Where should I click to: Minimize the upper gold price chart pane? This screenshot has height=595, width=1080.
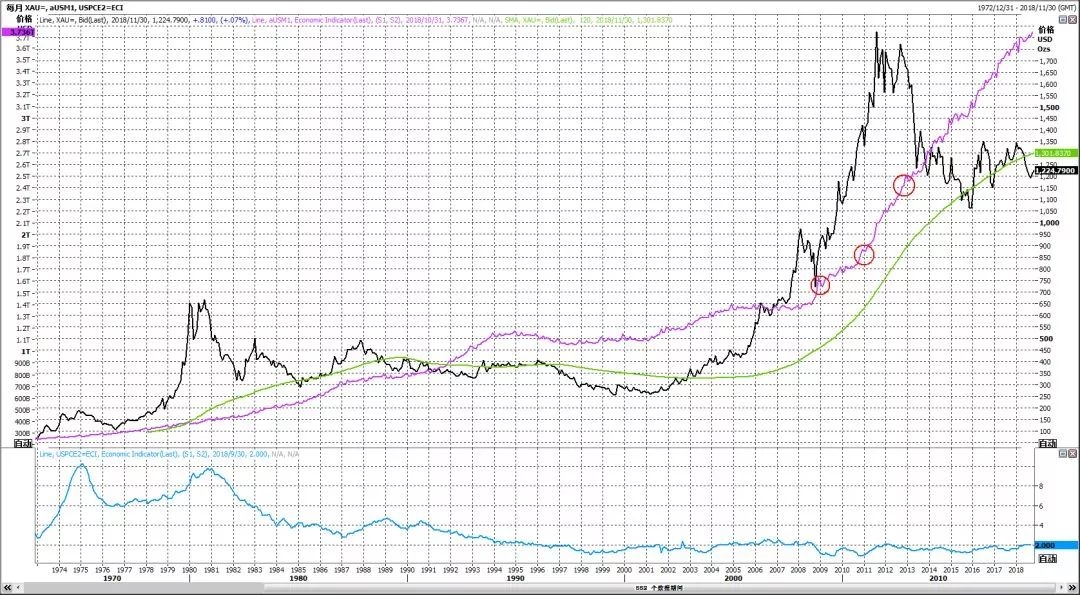point(1063,21)
